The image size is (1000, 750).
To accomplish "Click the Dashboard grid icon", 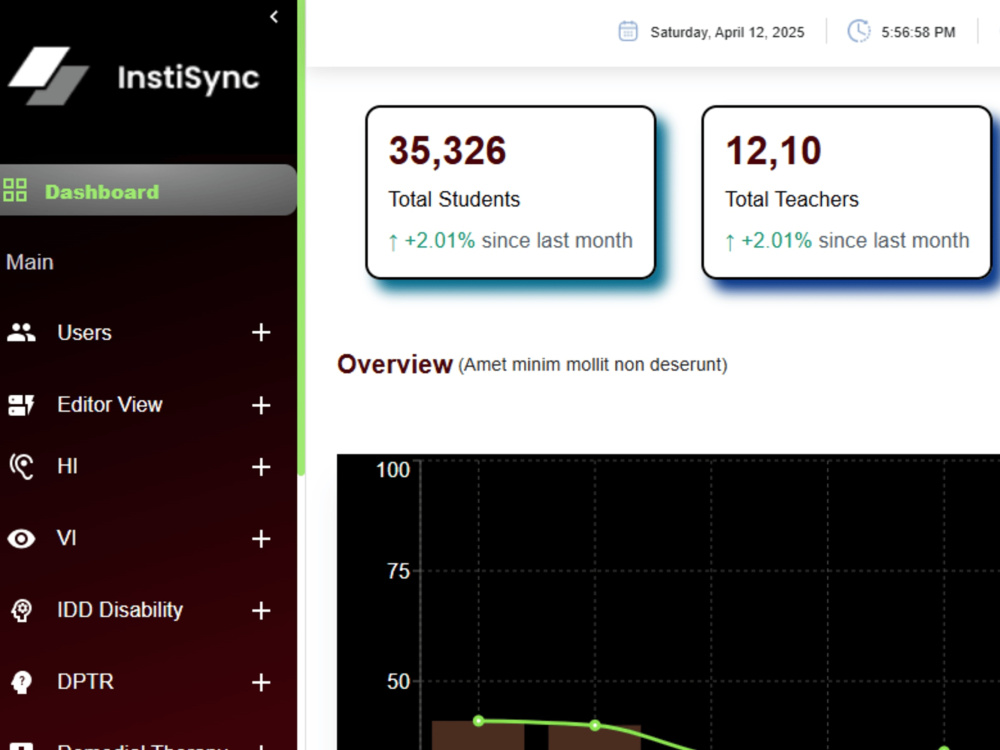I will [x=15, y=190].
